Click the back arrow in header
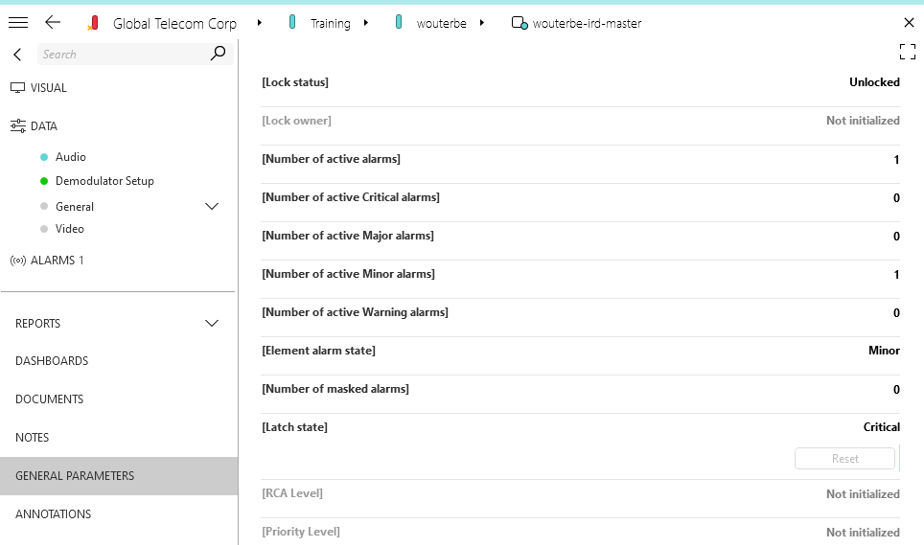 coord(53,22)
